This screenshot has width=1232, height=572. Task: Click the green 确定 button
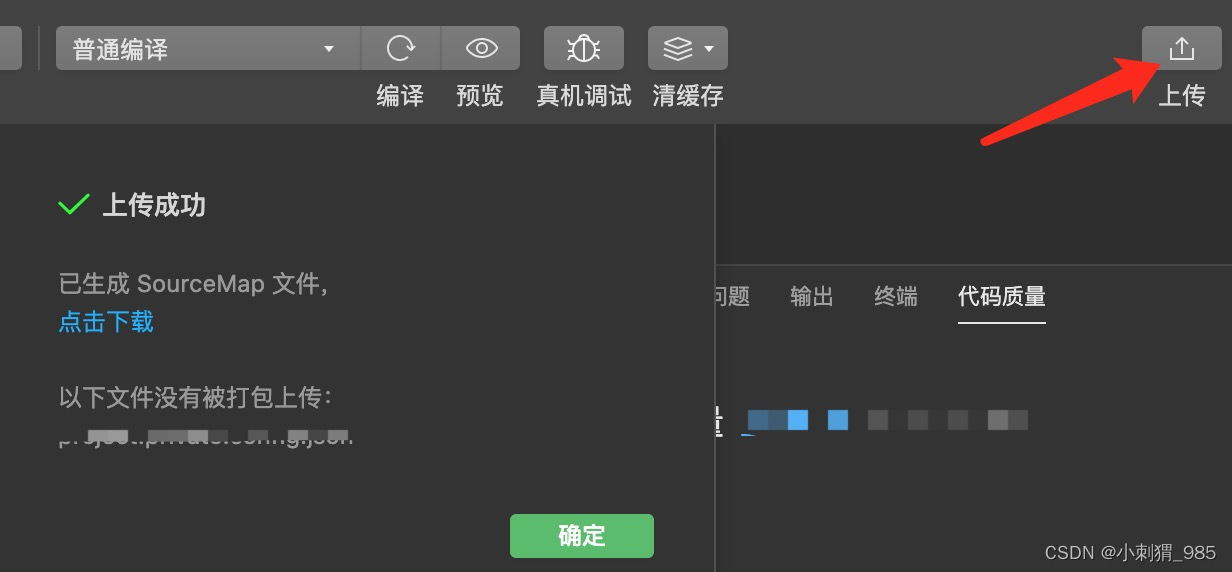582,536
